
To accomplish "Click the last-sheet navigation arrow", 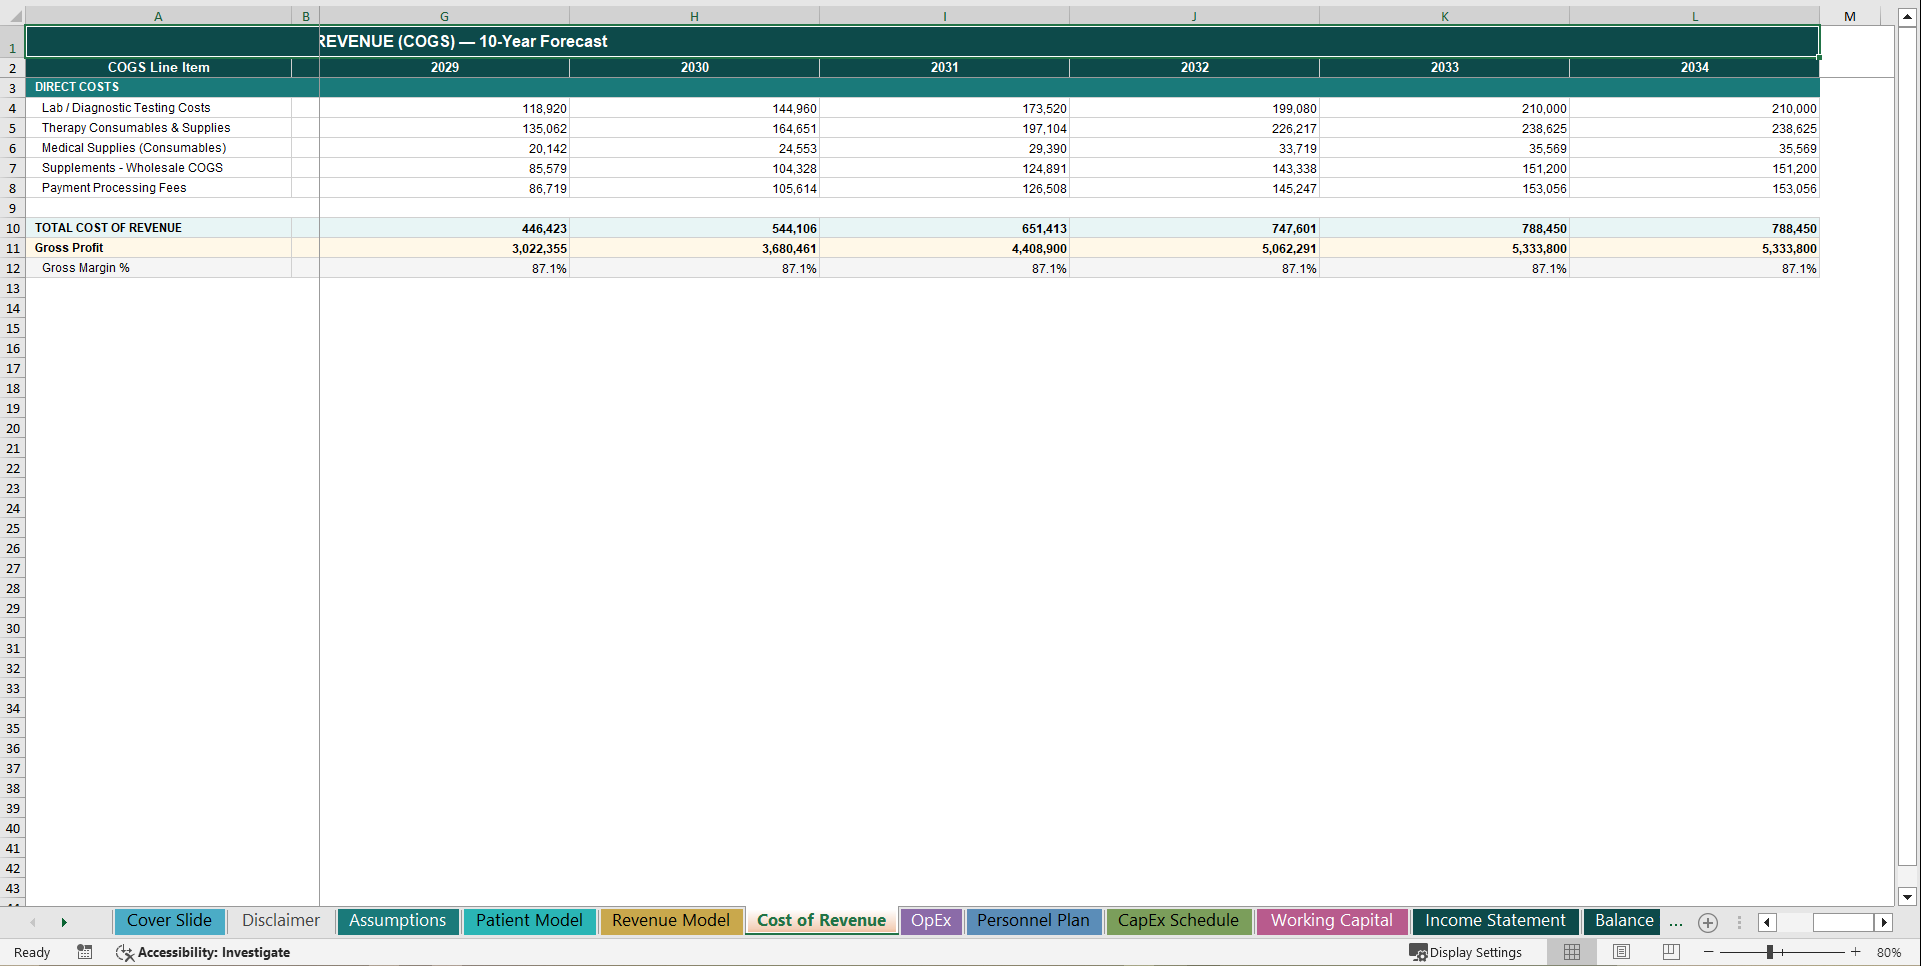I will pyautogui.click(x=65, y=922).
